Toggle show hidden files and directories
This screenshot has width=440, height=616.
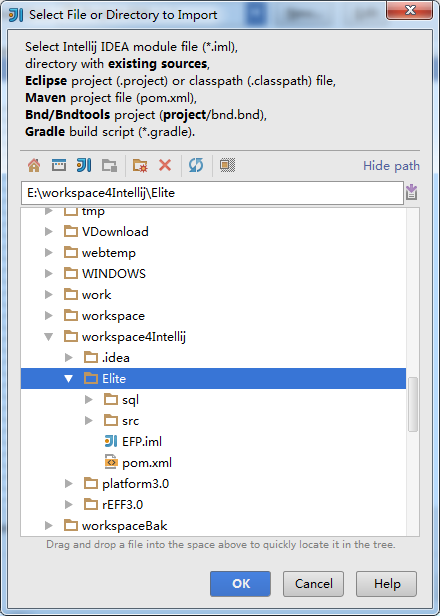(227, 165)
